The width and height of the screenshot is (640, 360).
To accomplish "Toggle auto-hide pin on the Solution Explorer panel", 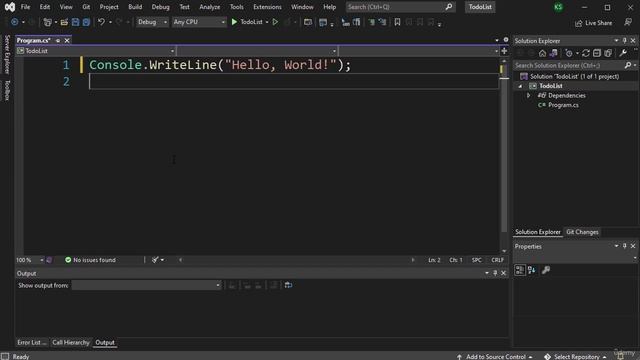I will tap(624, 41).
